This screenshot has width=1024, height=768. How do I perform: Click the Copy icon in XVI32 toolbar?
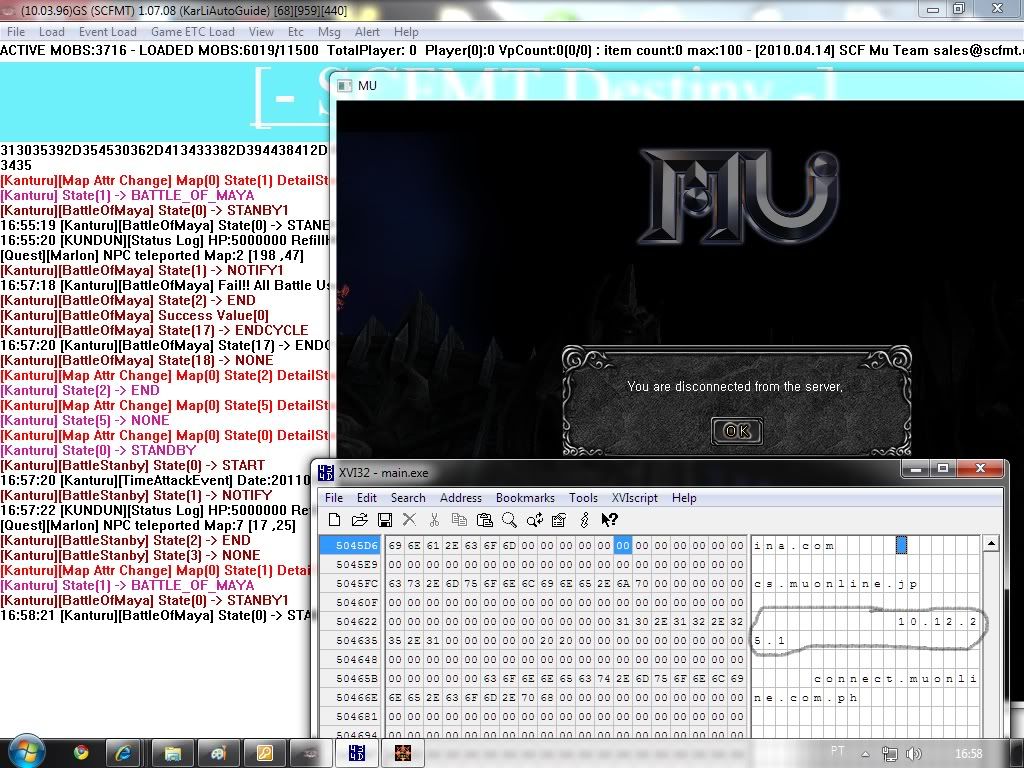pyautogui.click(x=459, y=520)
